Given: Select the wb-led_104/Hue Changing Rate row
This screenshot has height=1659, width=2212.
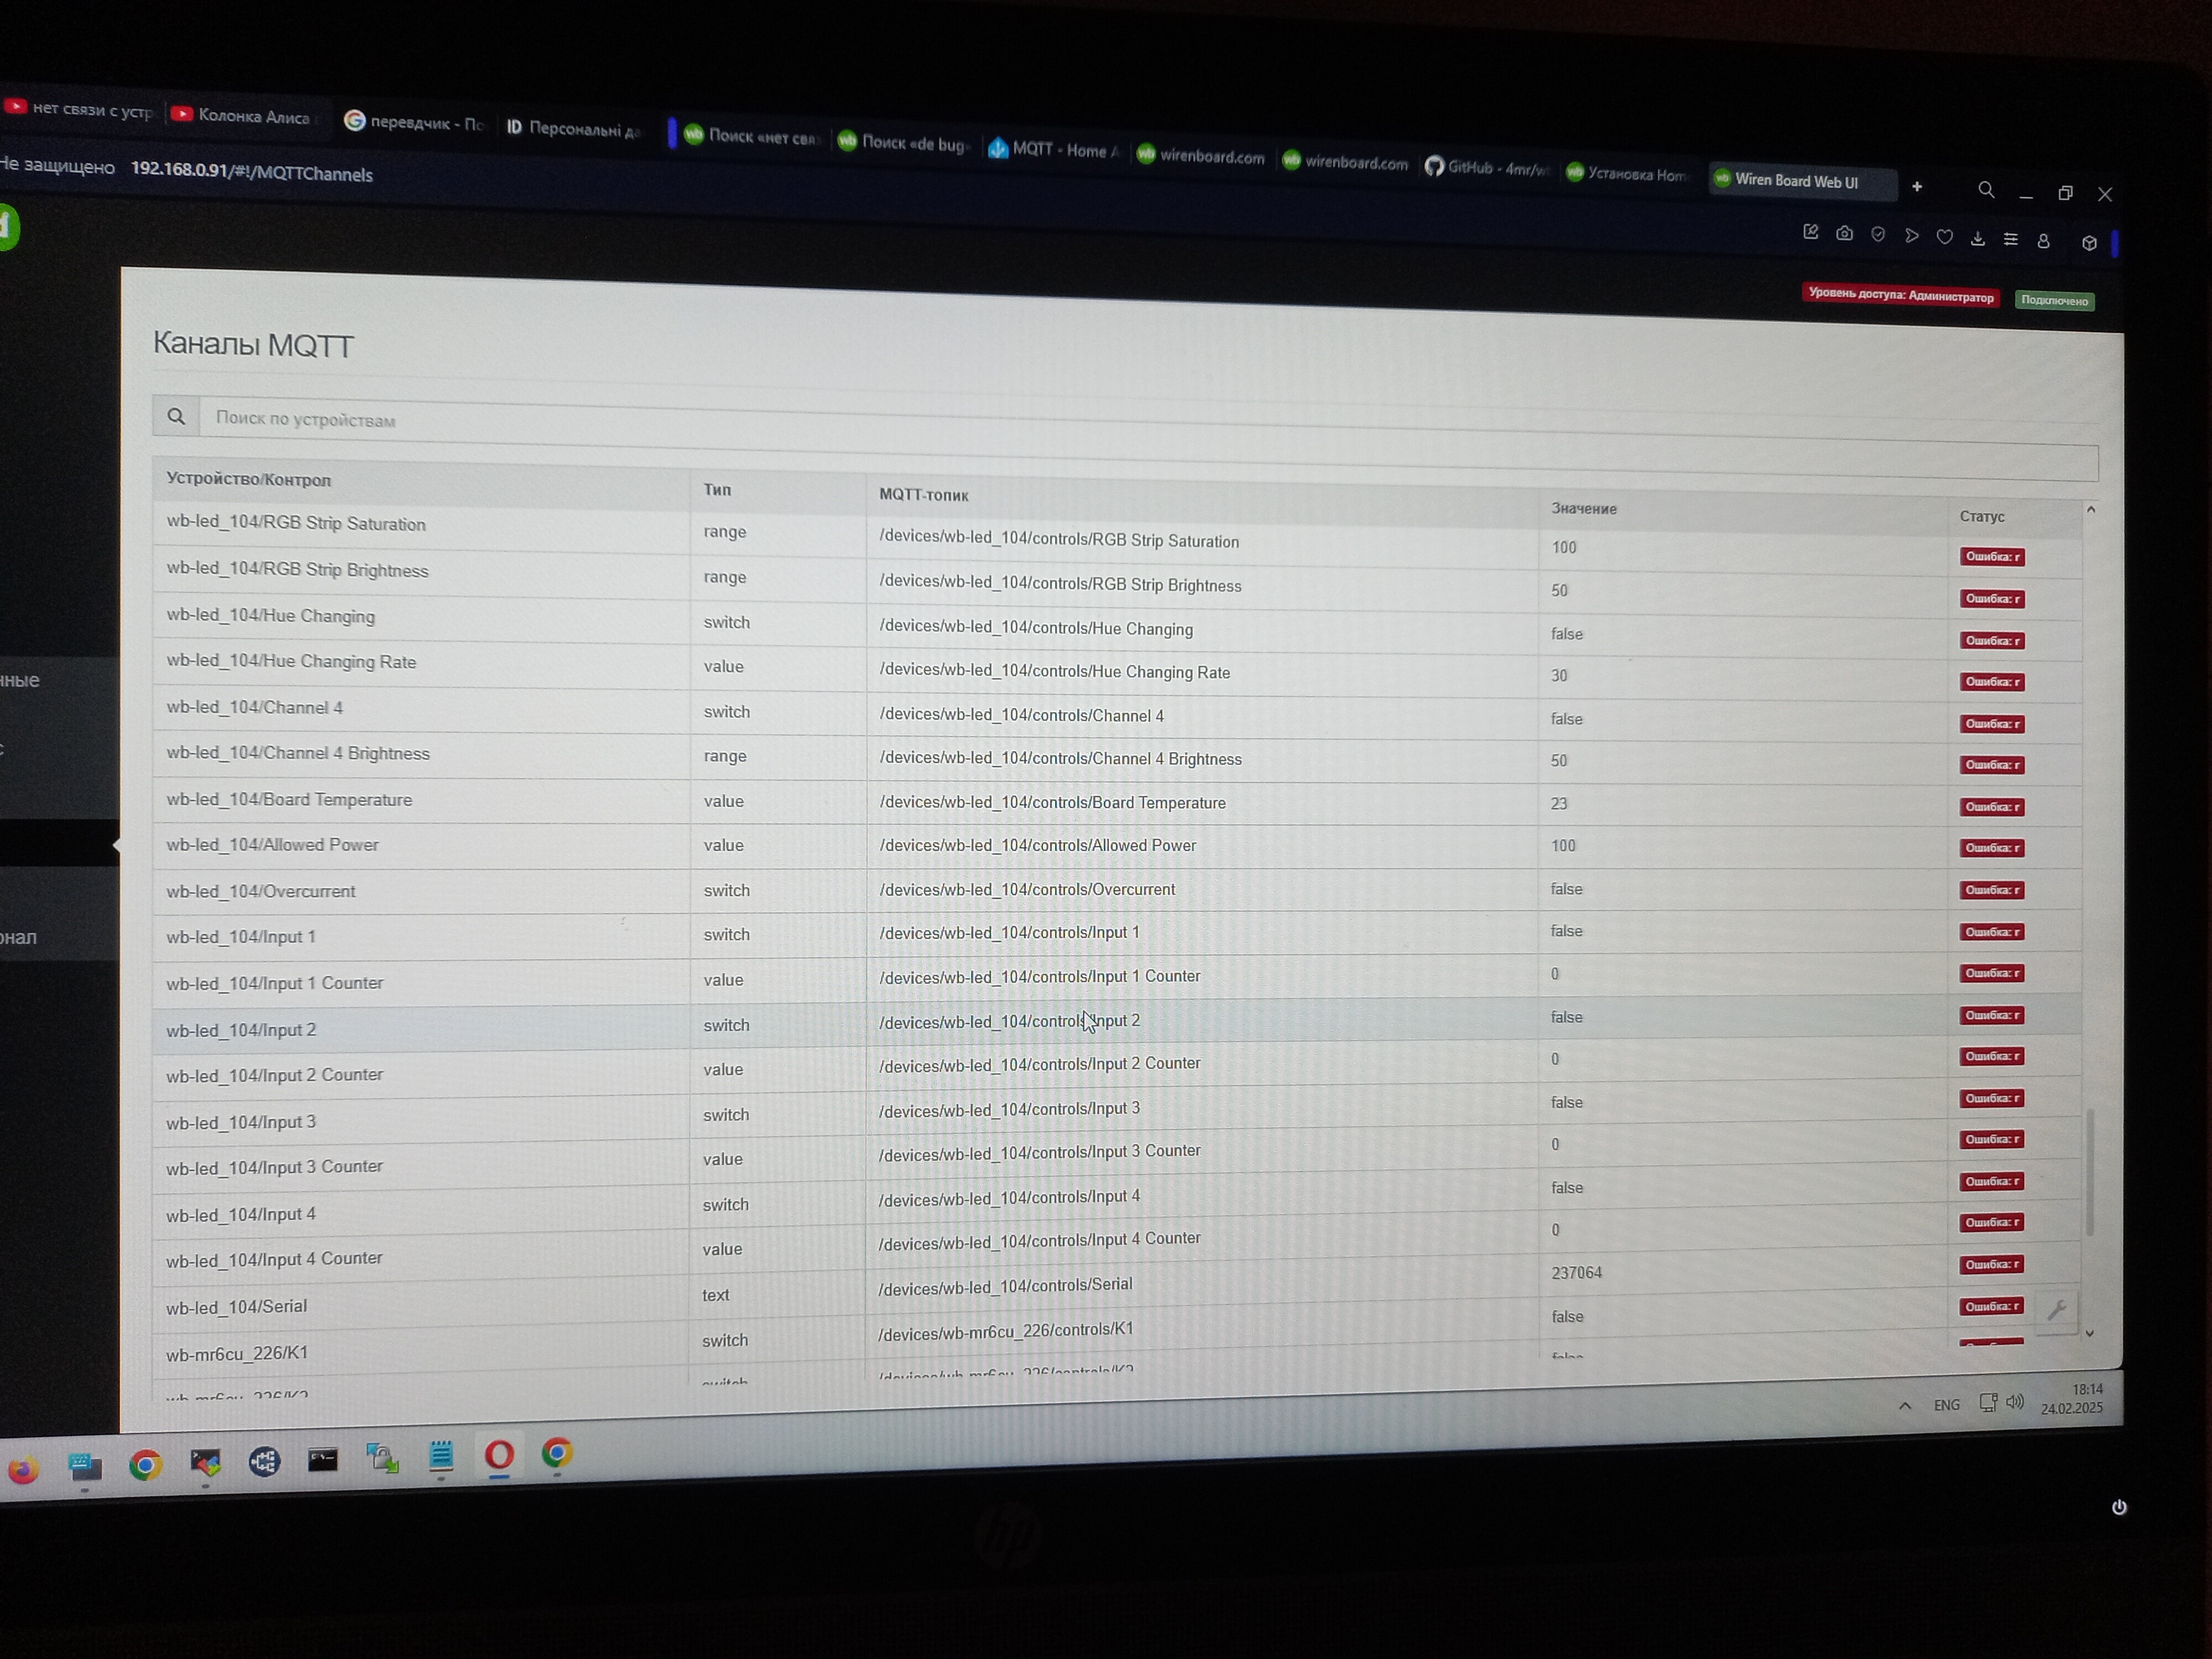Looking at the screenshot, I should [x=1117, y=672].
